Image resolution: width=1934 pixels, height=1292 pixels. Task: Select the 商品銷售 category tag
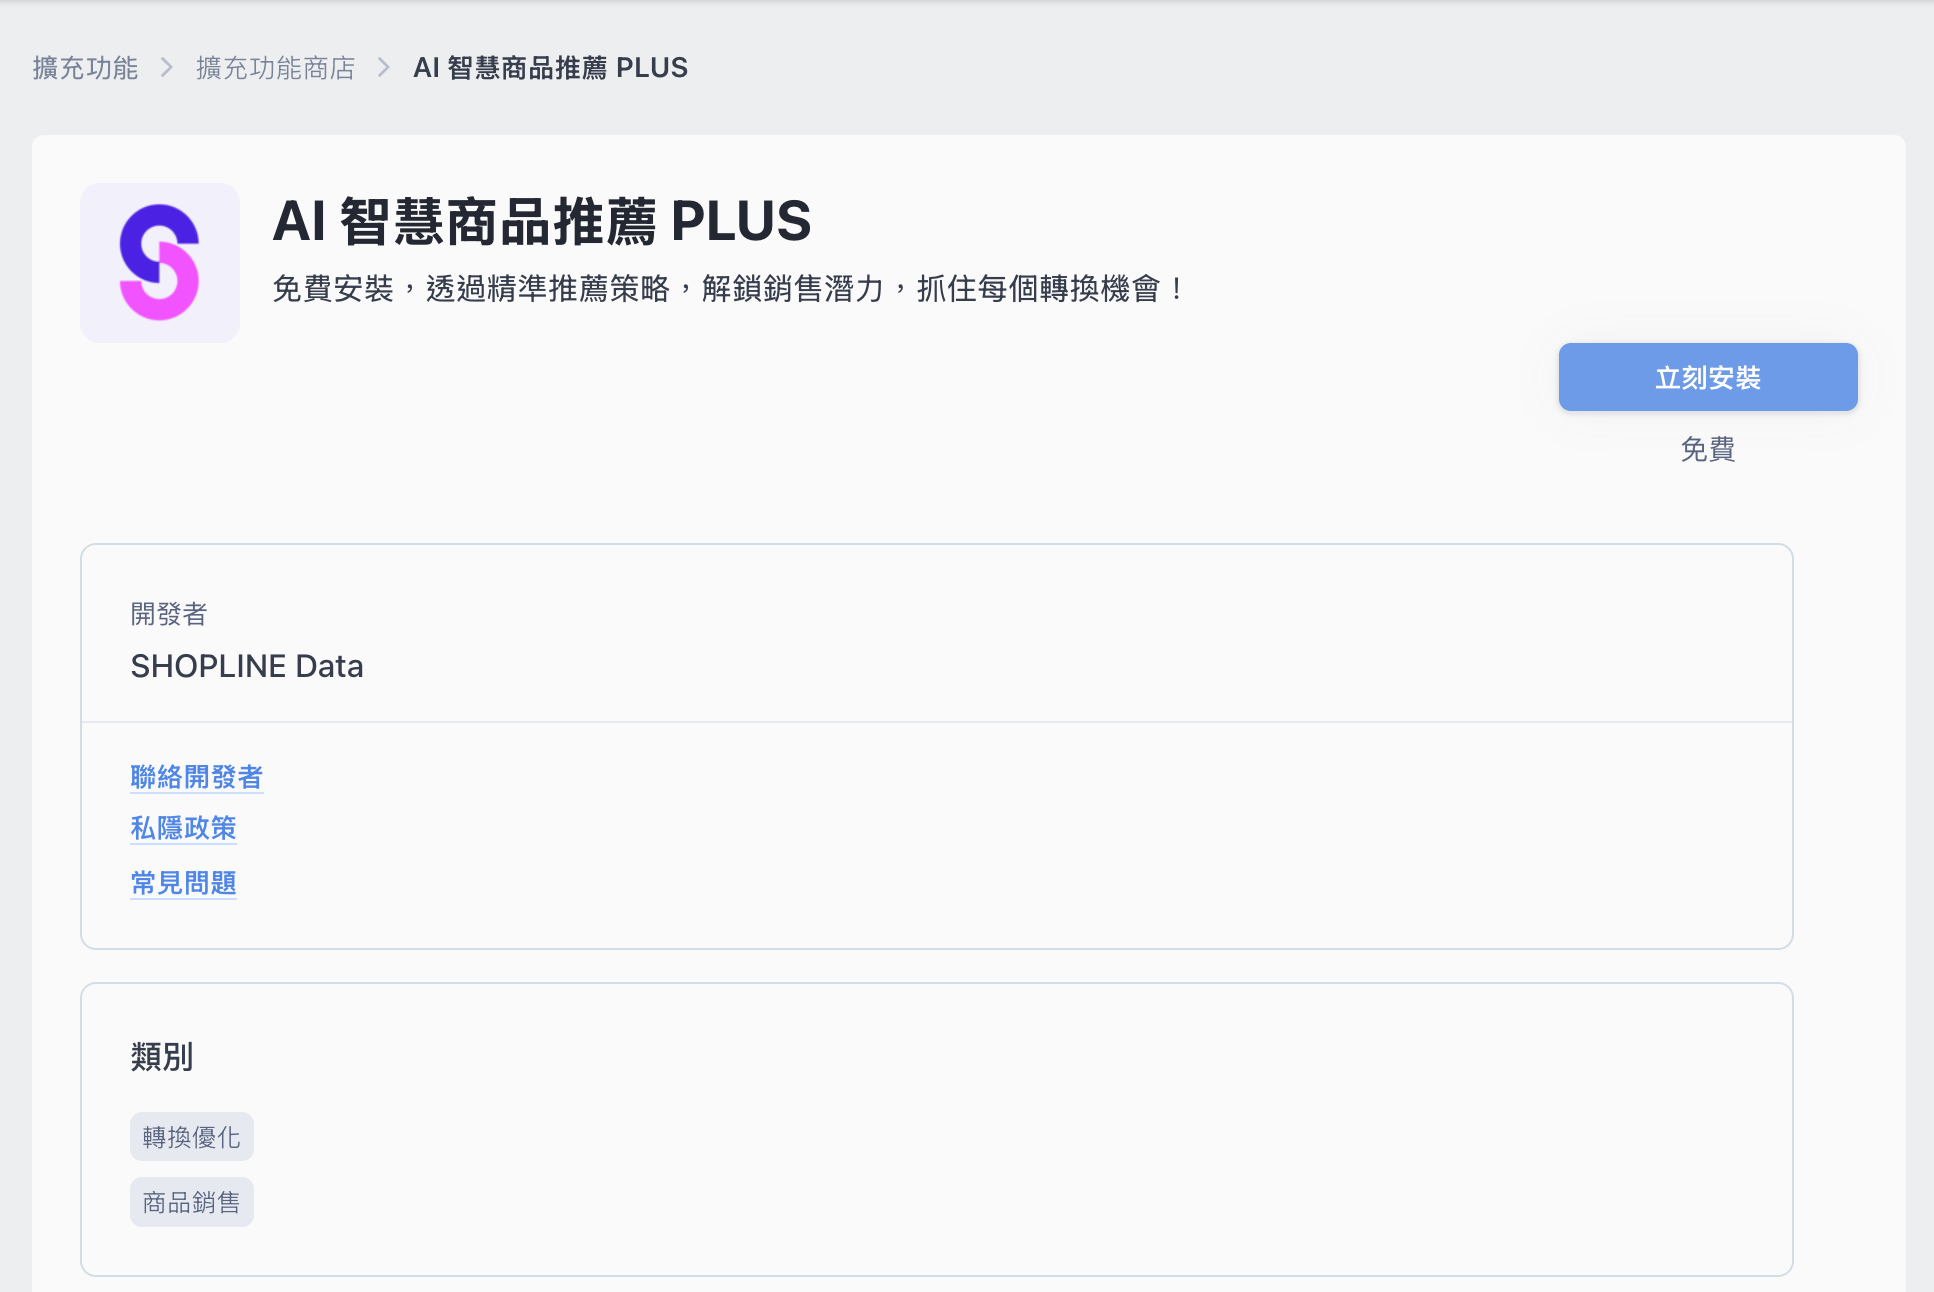pyautogui.click(x=191, y=1202)
